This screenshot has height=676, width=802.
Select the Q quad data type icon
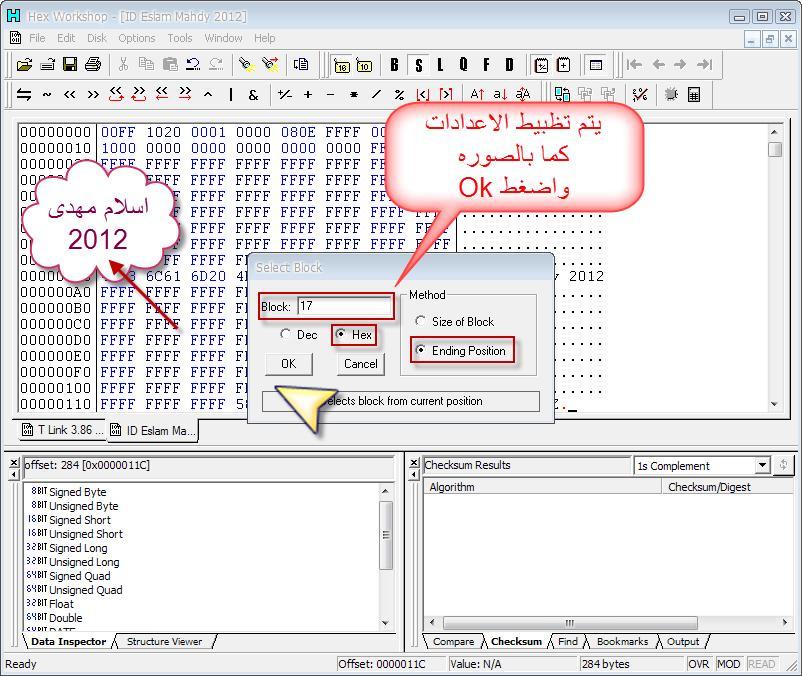[x=463, y=65]
